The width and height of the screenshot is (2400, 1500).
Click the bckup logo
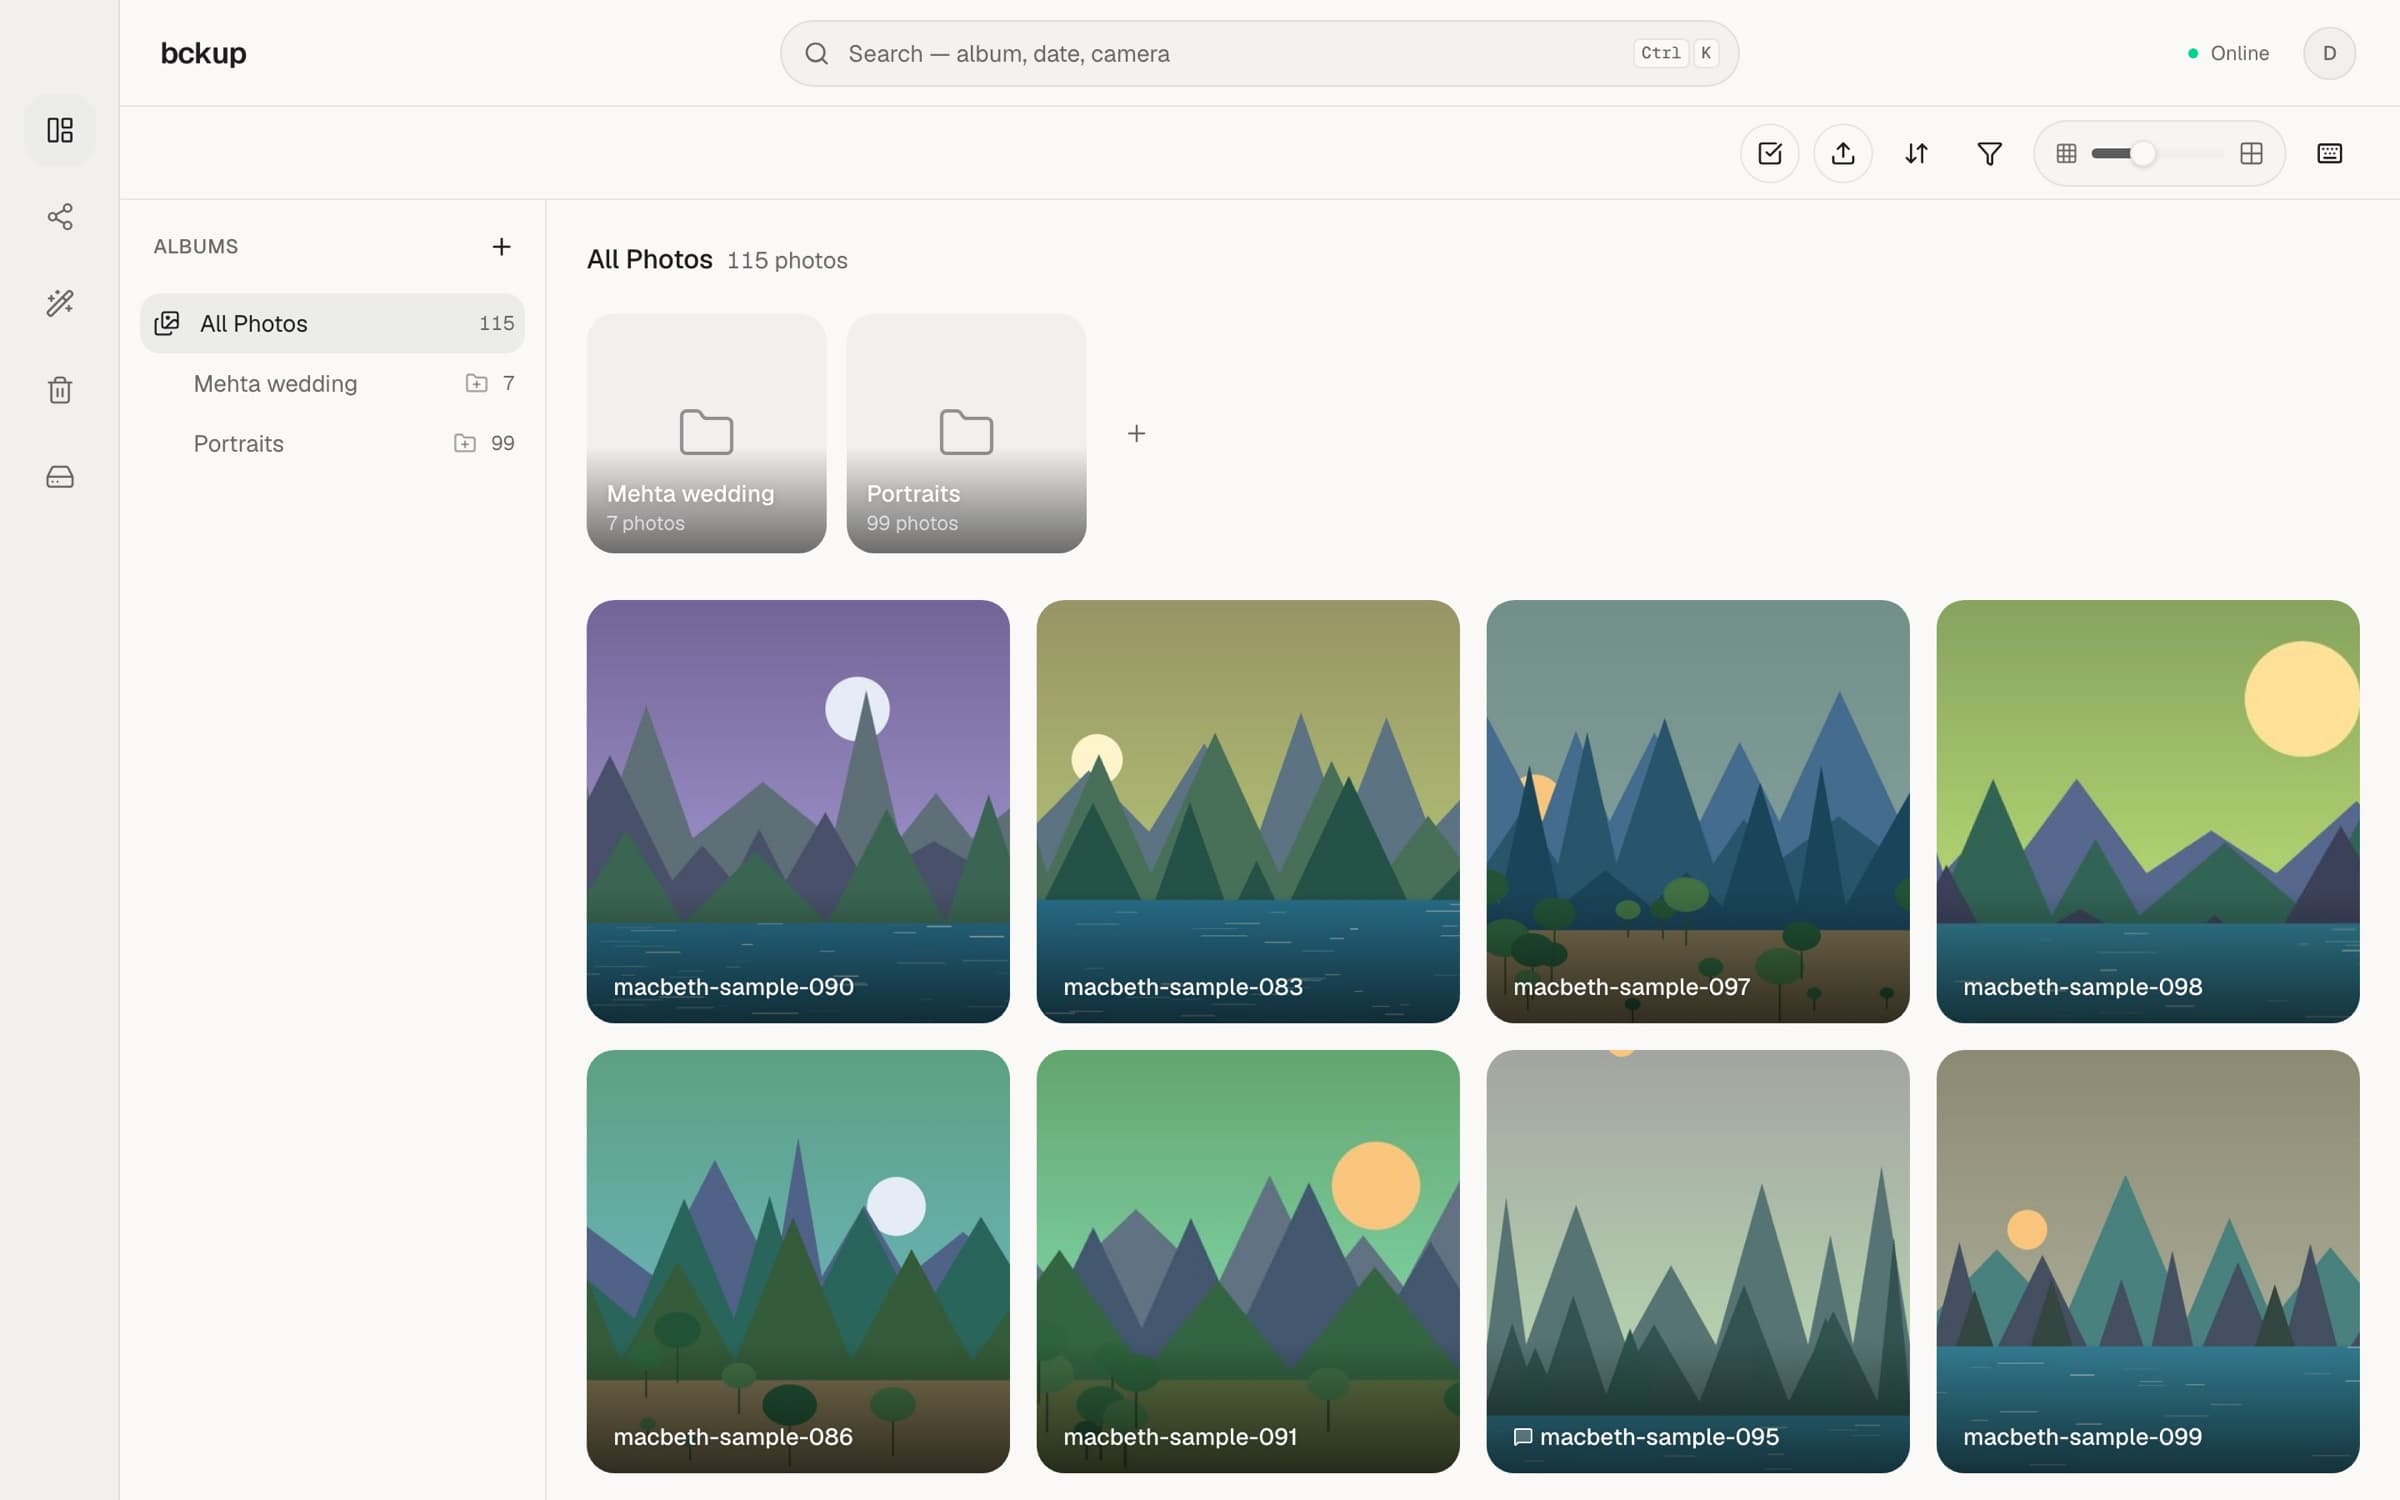(203, 53)
